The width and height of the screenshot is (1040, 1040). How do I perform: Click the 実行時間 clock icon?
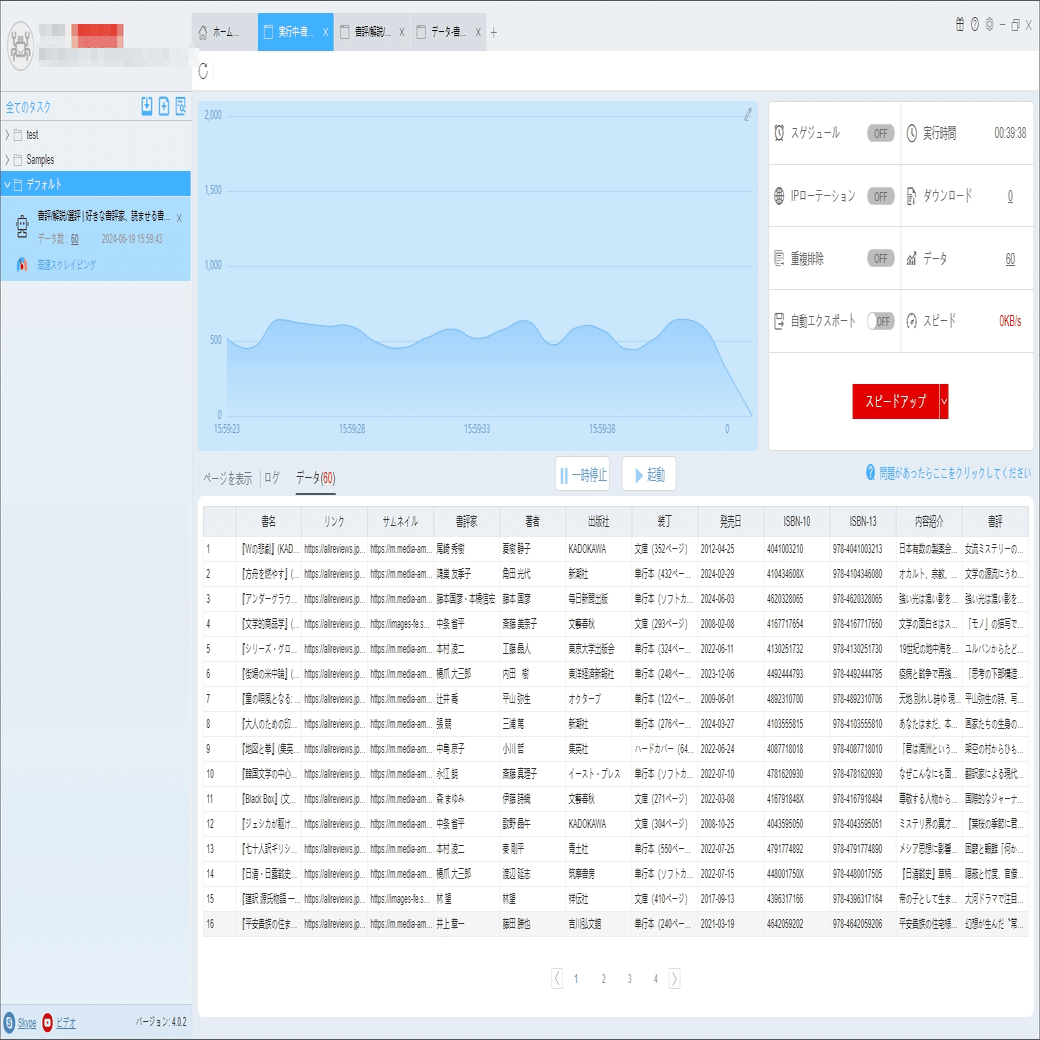point(912,133)
